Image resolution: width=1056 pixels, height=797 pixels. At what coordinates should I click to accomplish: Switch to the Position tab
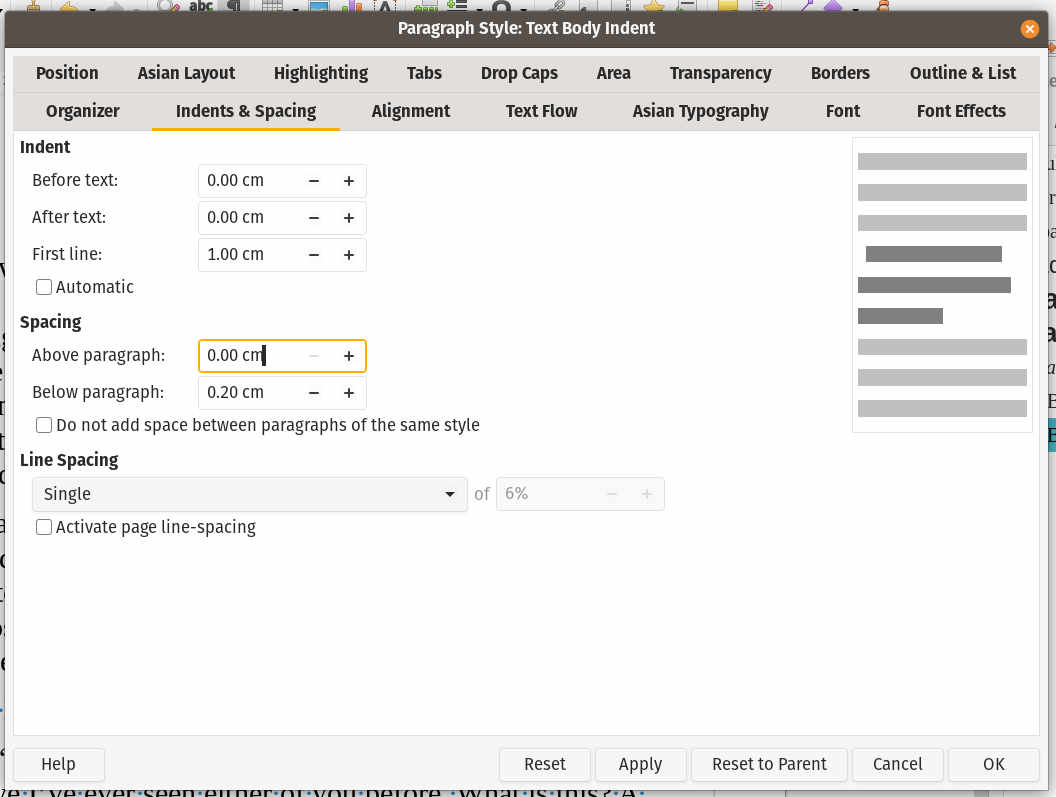pos(67,73)
